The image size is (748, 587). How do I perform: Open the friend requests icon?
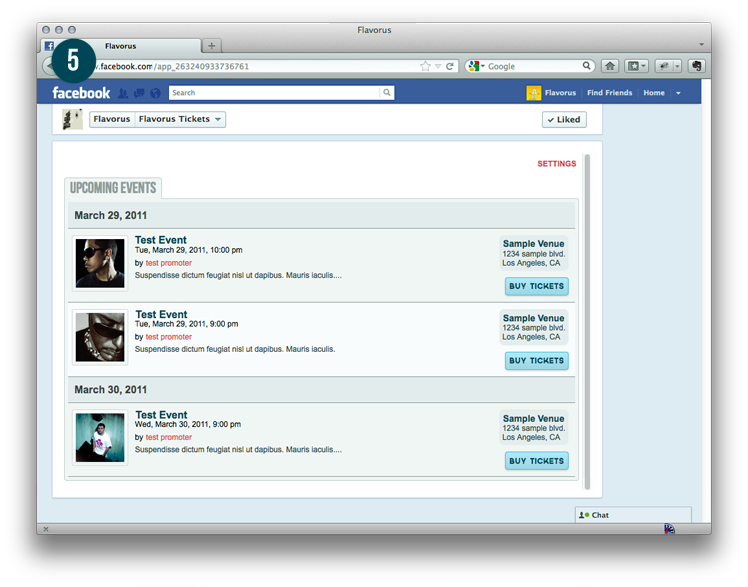(x=123, y=93)
